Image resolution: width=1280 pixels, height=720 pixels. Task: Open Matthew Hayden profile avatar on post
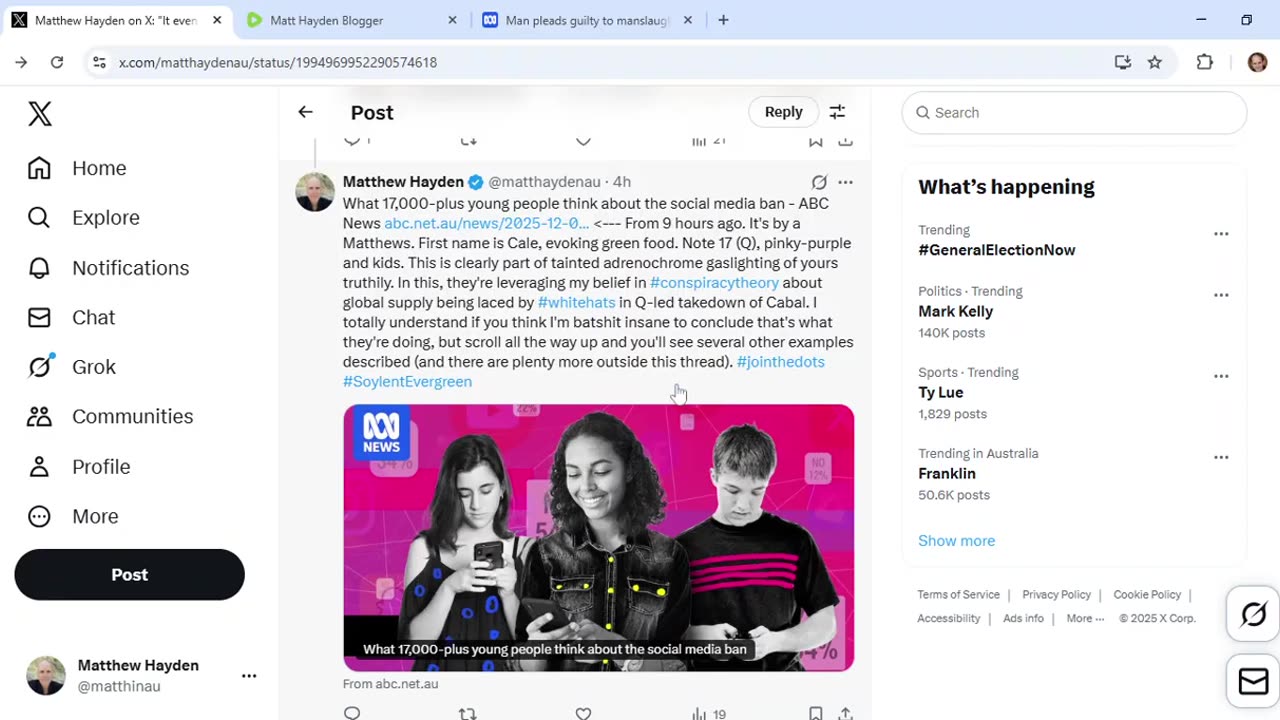(x=314, y=192)
